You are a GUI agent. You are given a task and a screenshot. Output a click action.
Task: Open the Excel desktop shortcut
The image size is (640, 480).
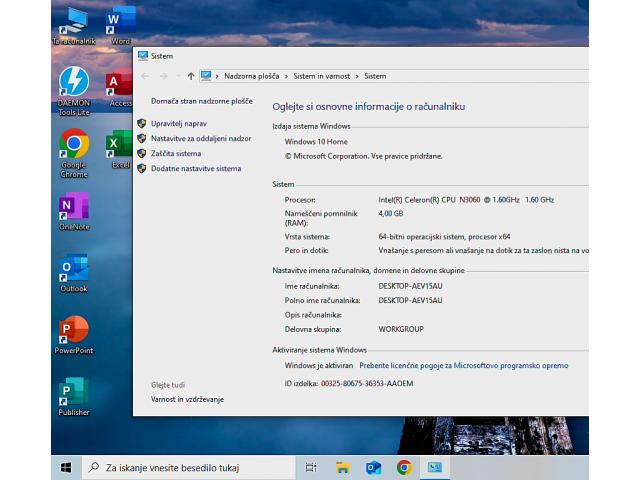coord(119,150)
